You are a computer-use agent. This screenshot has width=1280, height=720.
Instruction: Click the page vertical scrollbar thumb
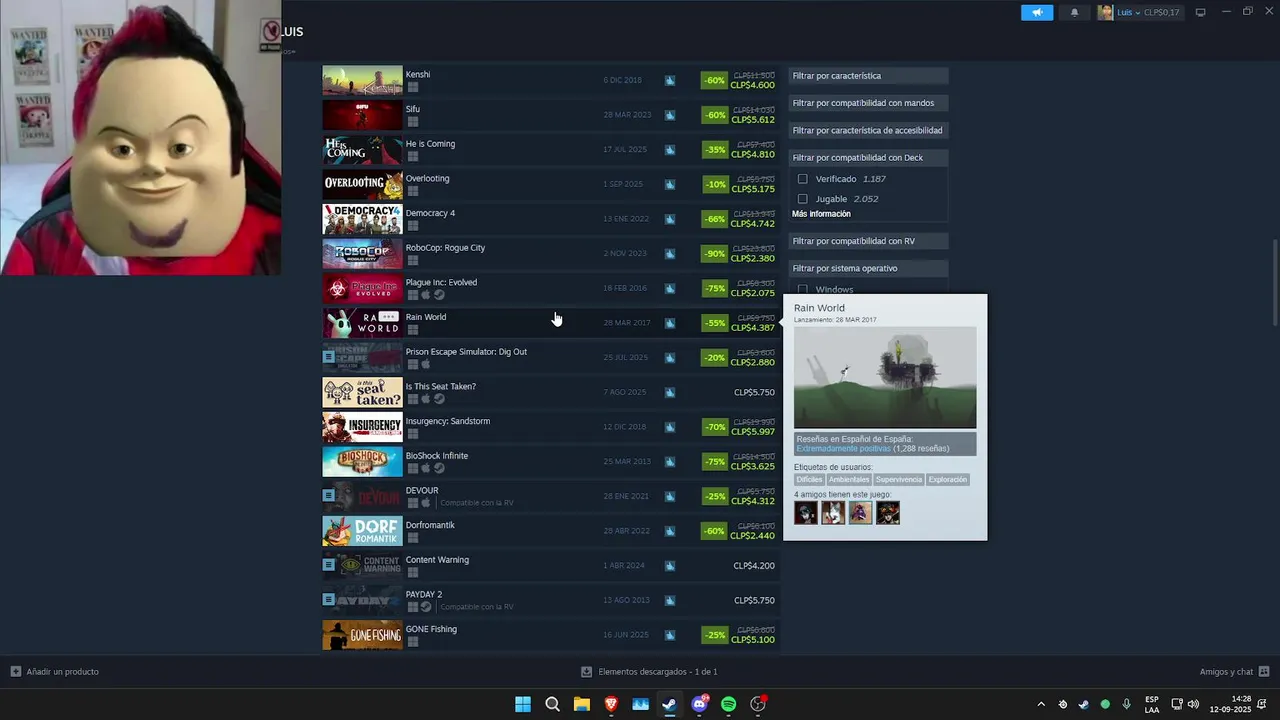pos(1275,282)
